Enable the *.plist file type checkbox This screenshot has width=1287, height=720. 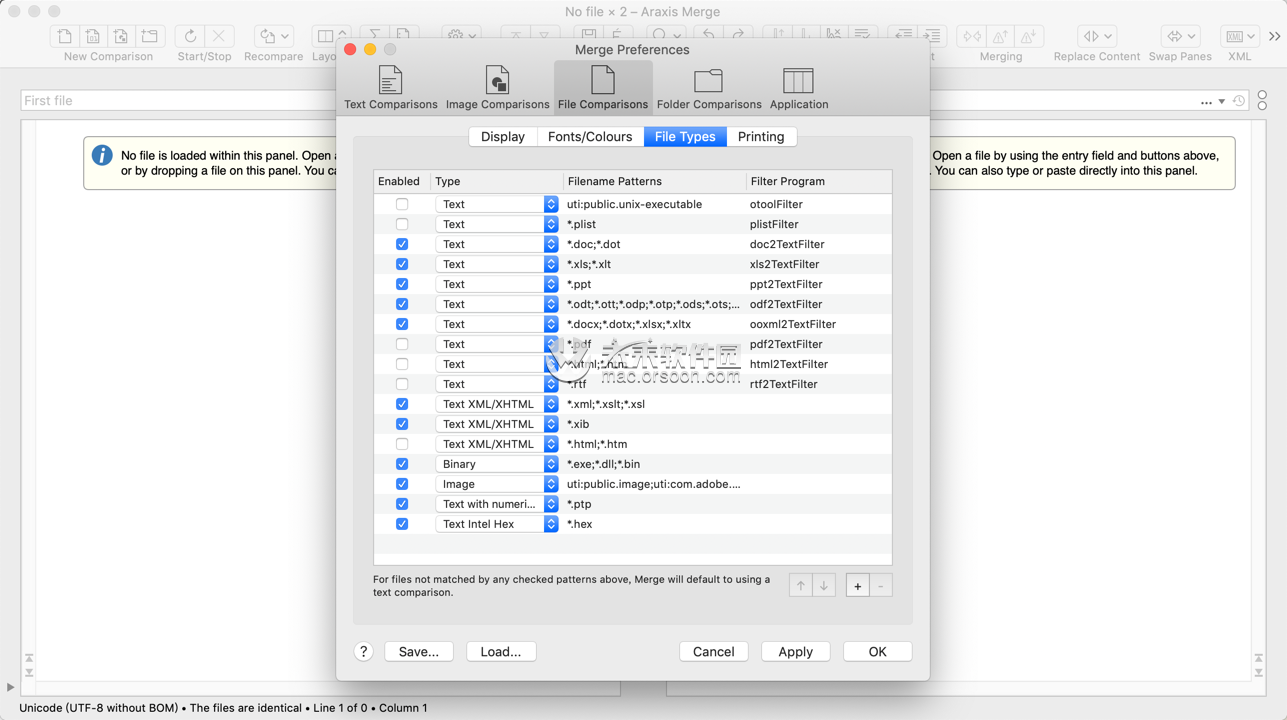[x=402, y=224]
